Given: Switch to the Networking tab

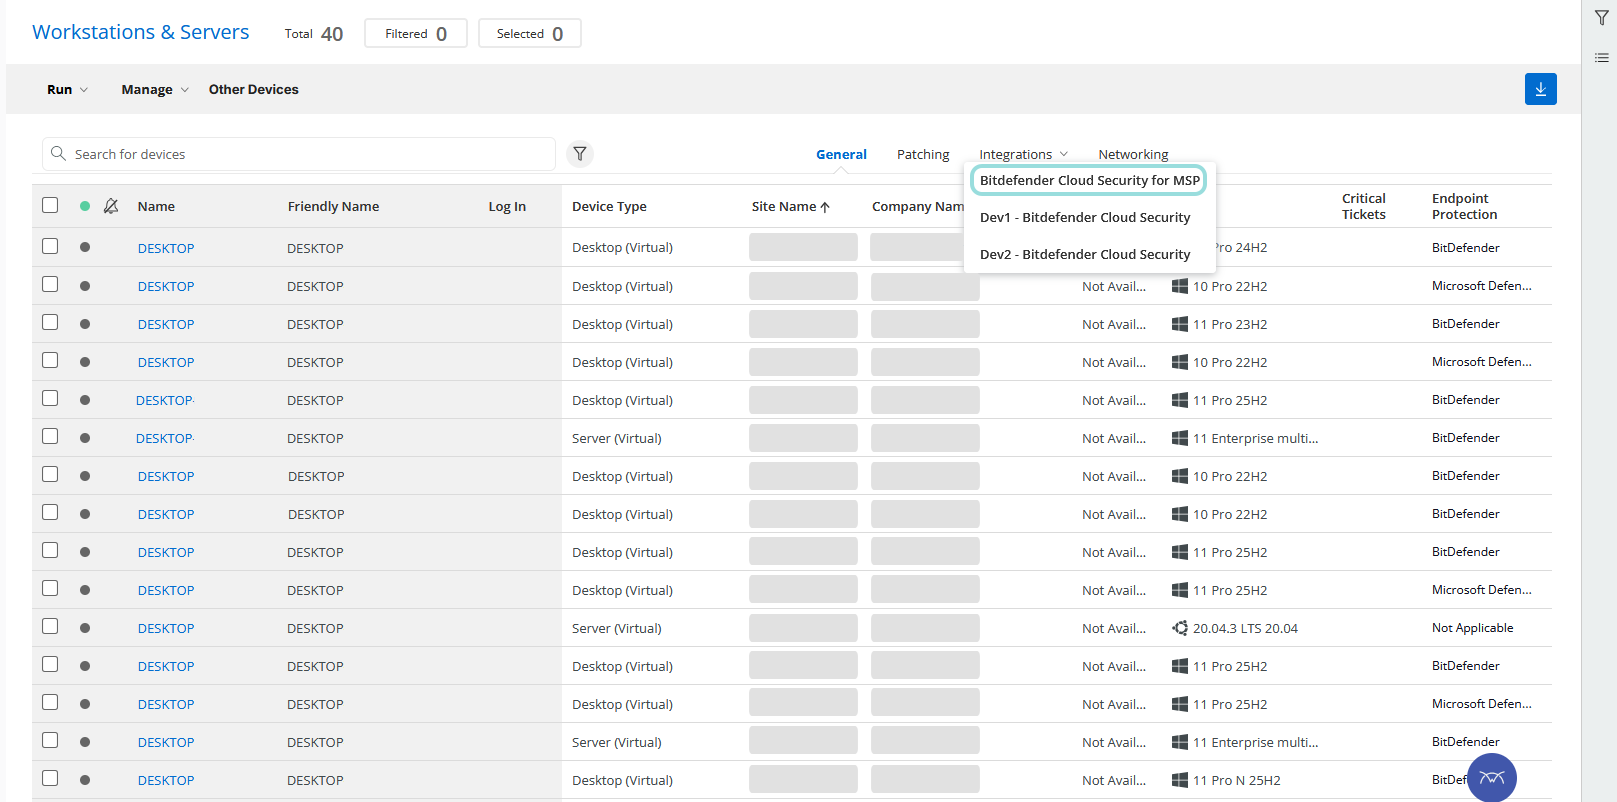Looking at the screenshot, I should (1133, 154).
